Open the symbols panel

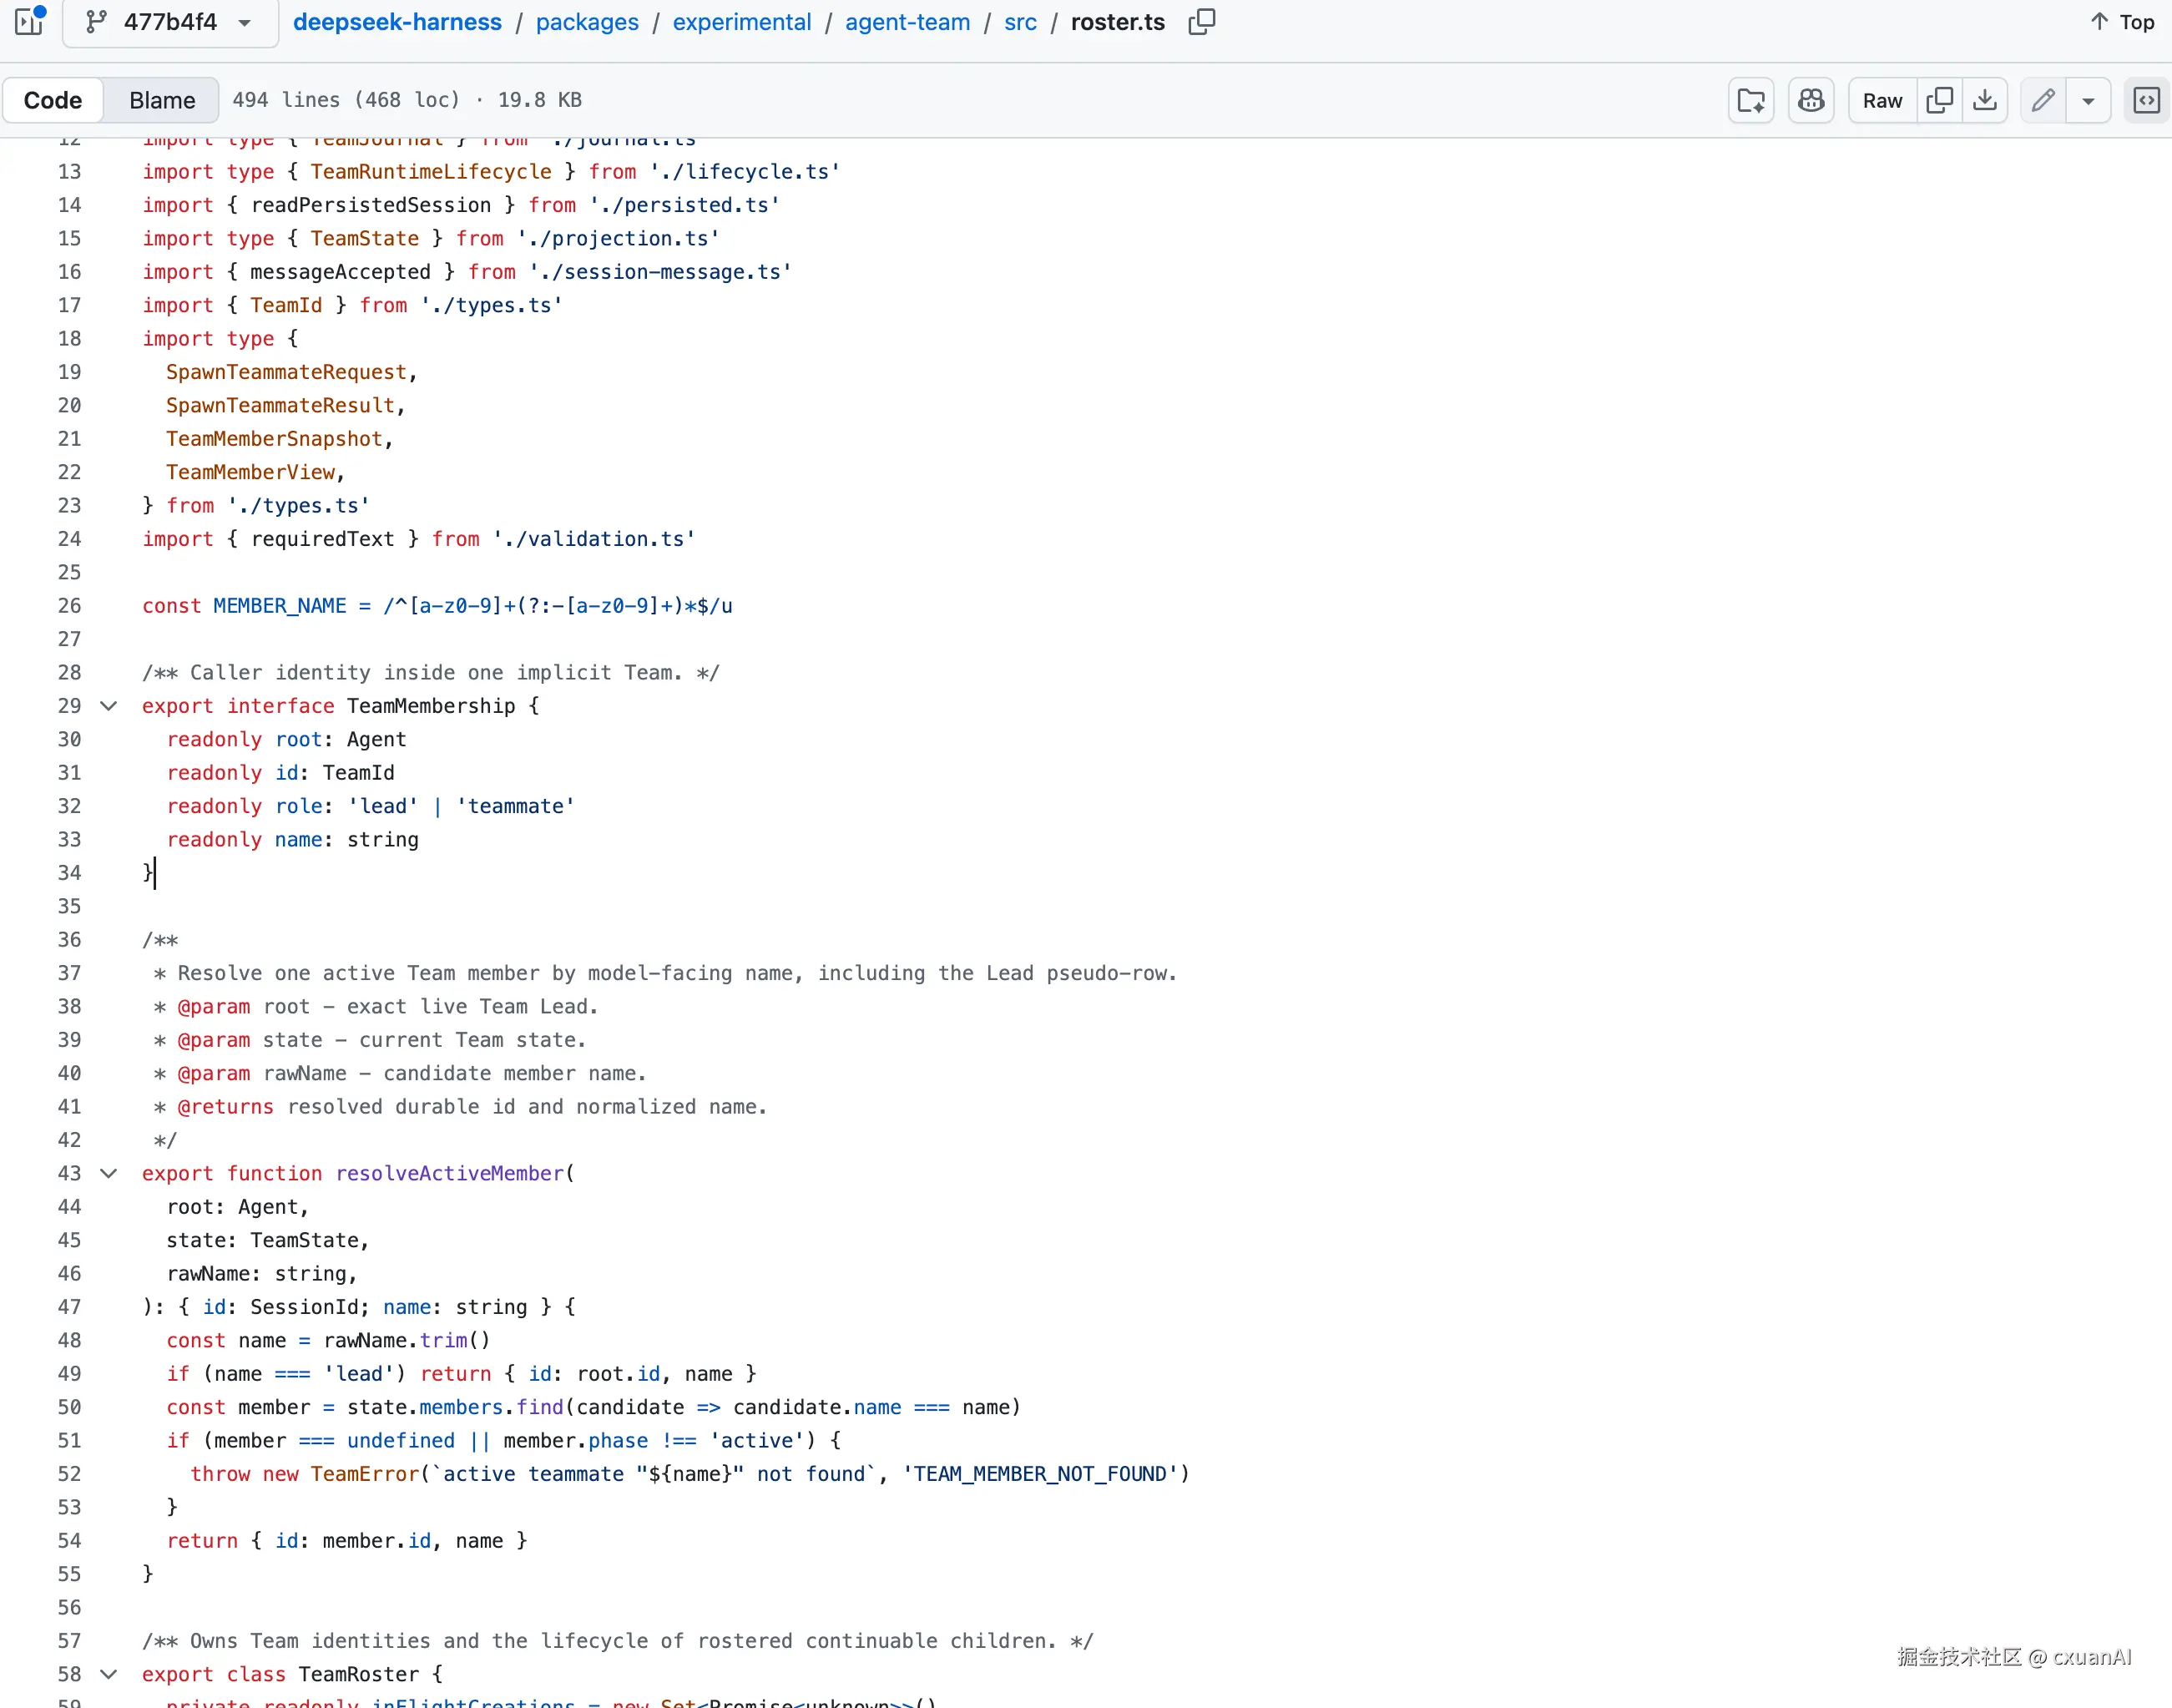click(x=2147, y=100)
